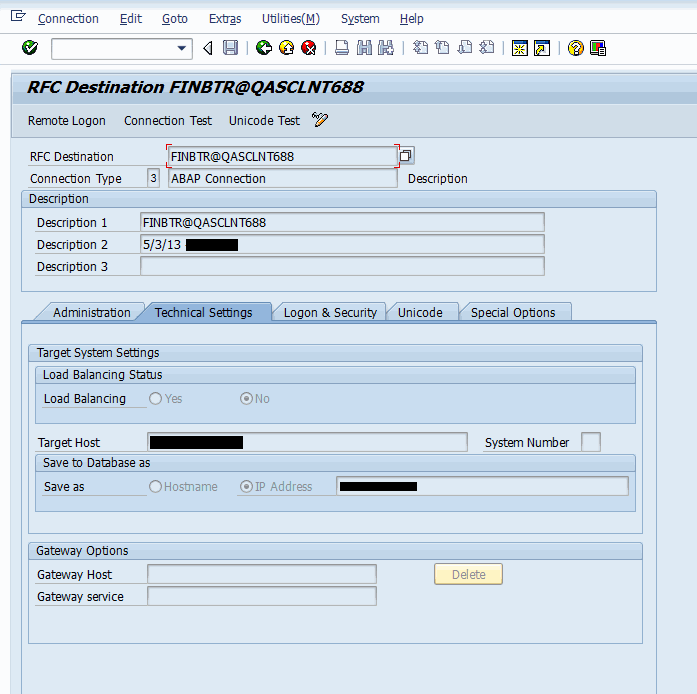Click the Customize Local Layout icon
697x694 pixels.
pos(598,48)
